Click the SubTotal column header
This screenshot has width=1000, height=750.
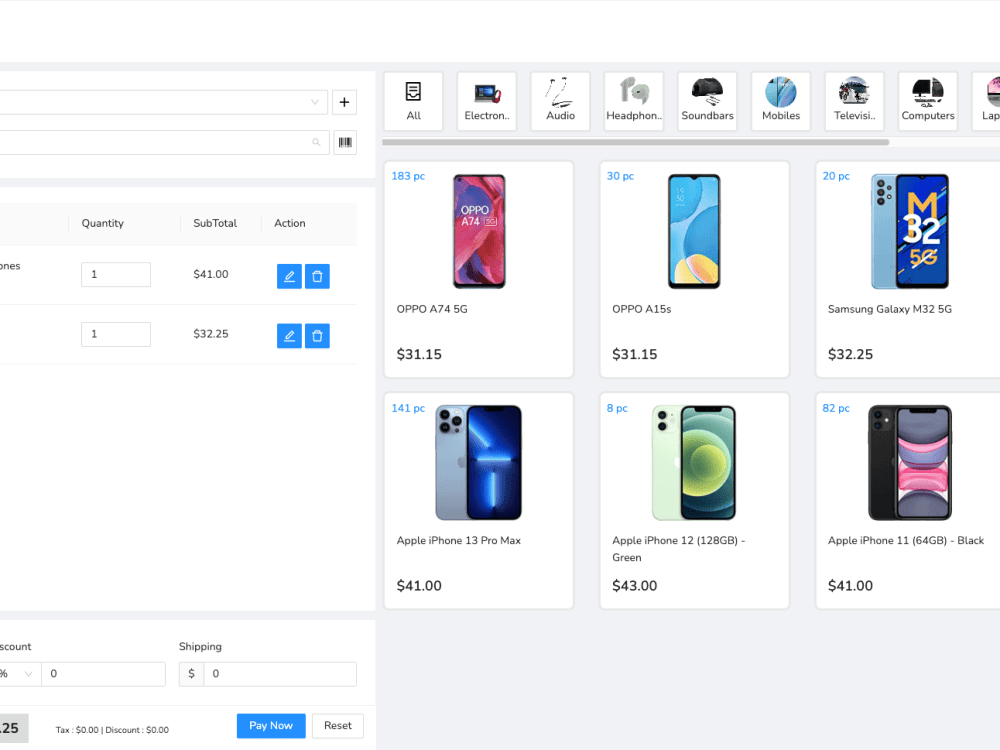tap(215, 223)
